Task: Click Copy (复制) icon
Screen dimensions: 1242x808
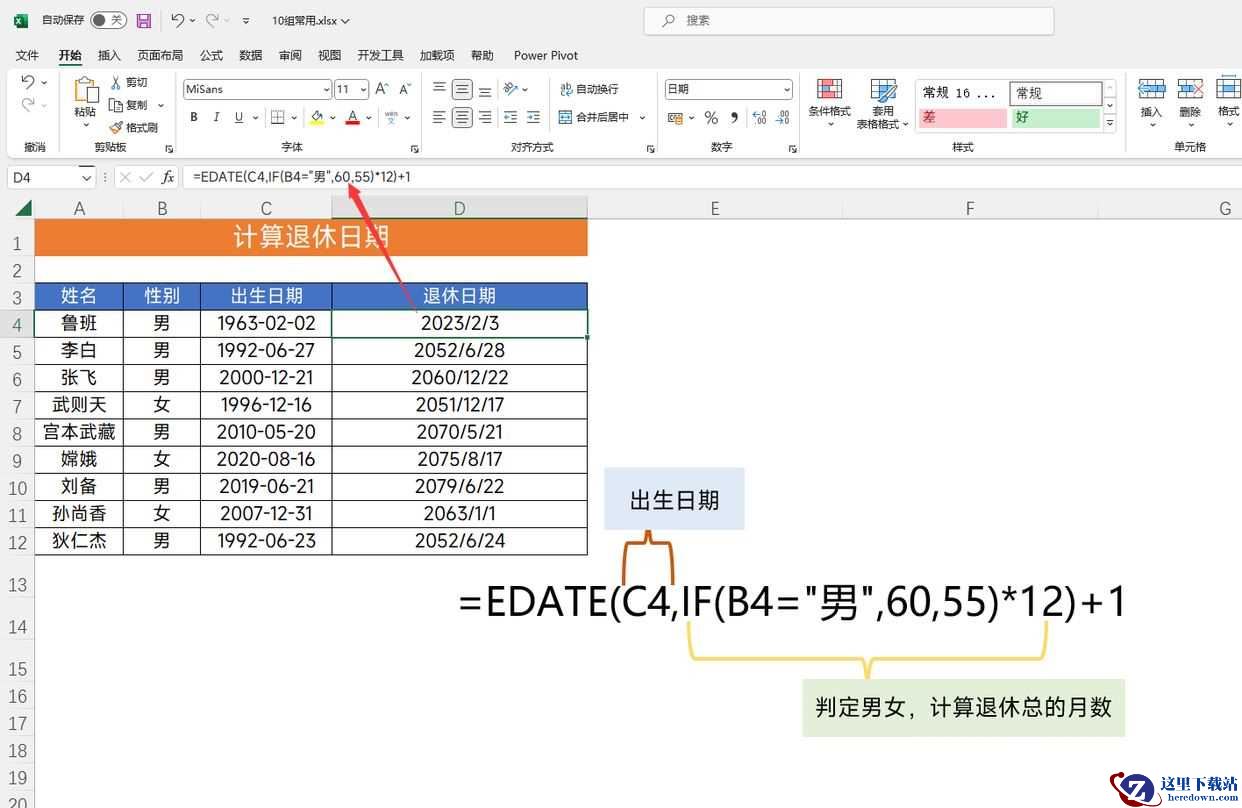Action: (x=116, y=105)
